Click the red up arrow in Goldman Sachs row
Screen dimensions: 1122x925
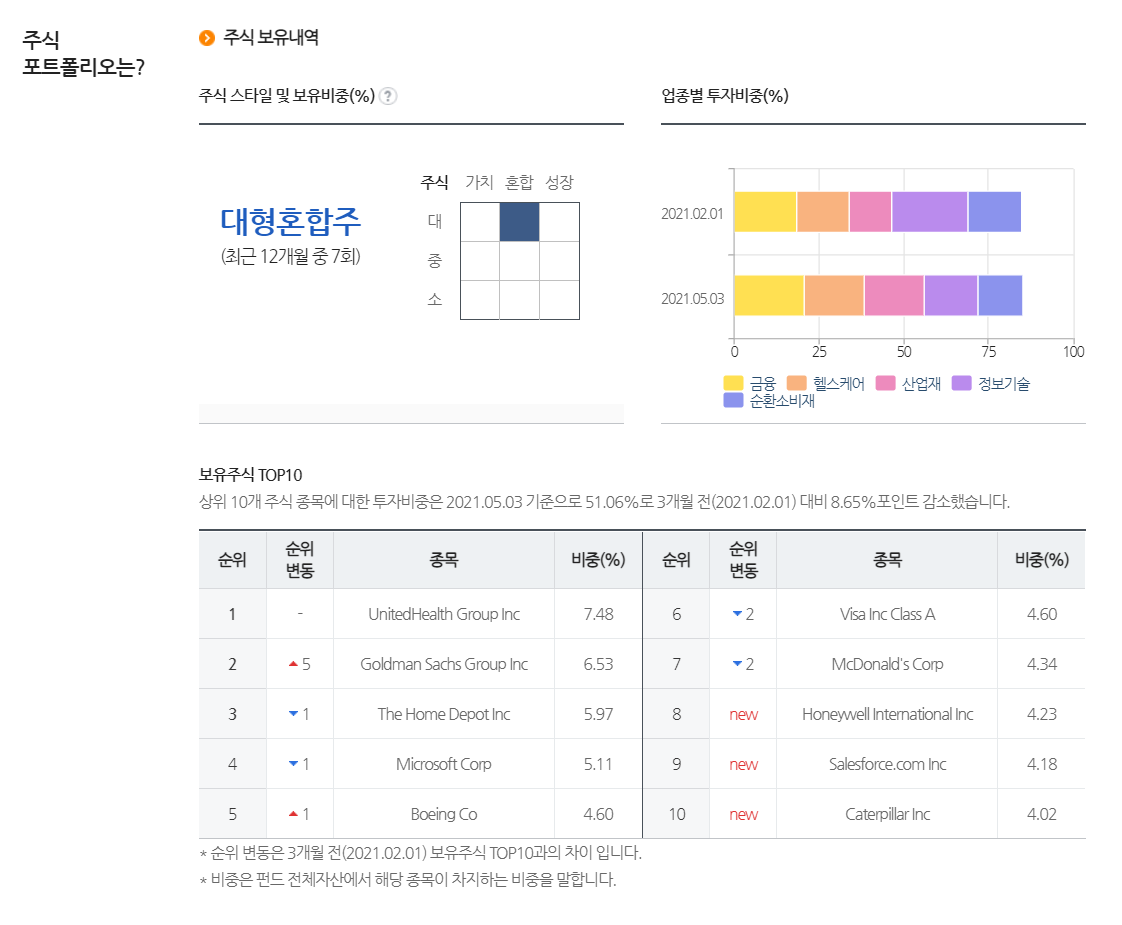tap(293, 664)
